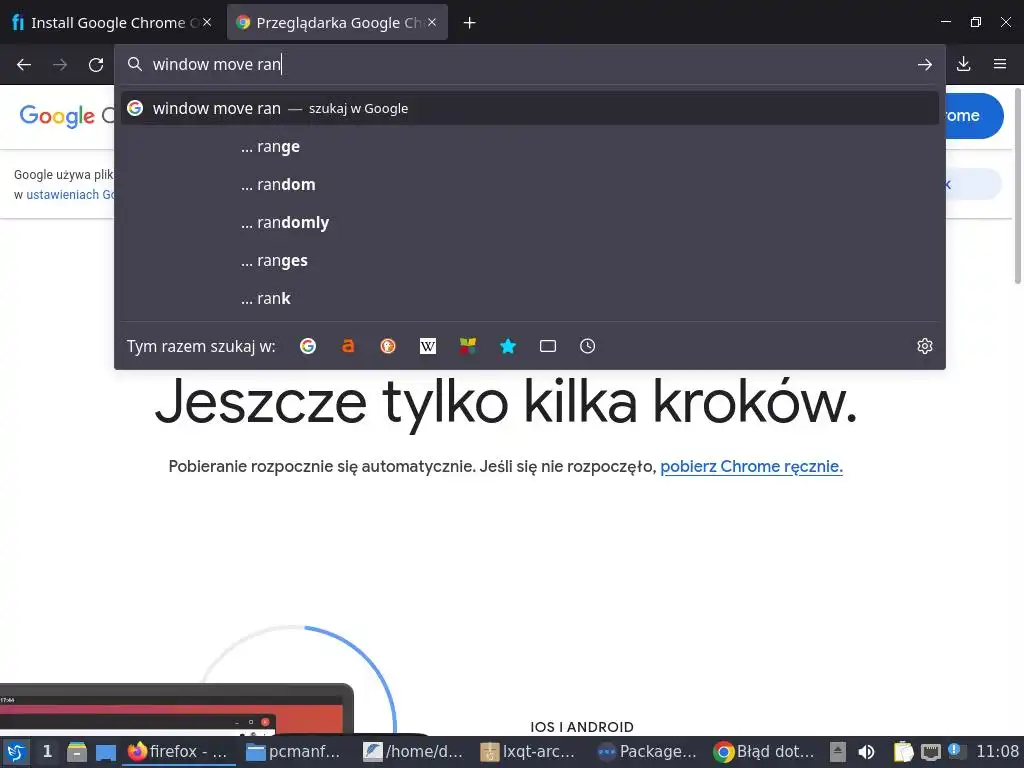This screenshot has height=768, width=1024.
Task: Click the Google logo on the page
Action: coord(57,116)
